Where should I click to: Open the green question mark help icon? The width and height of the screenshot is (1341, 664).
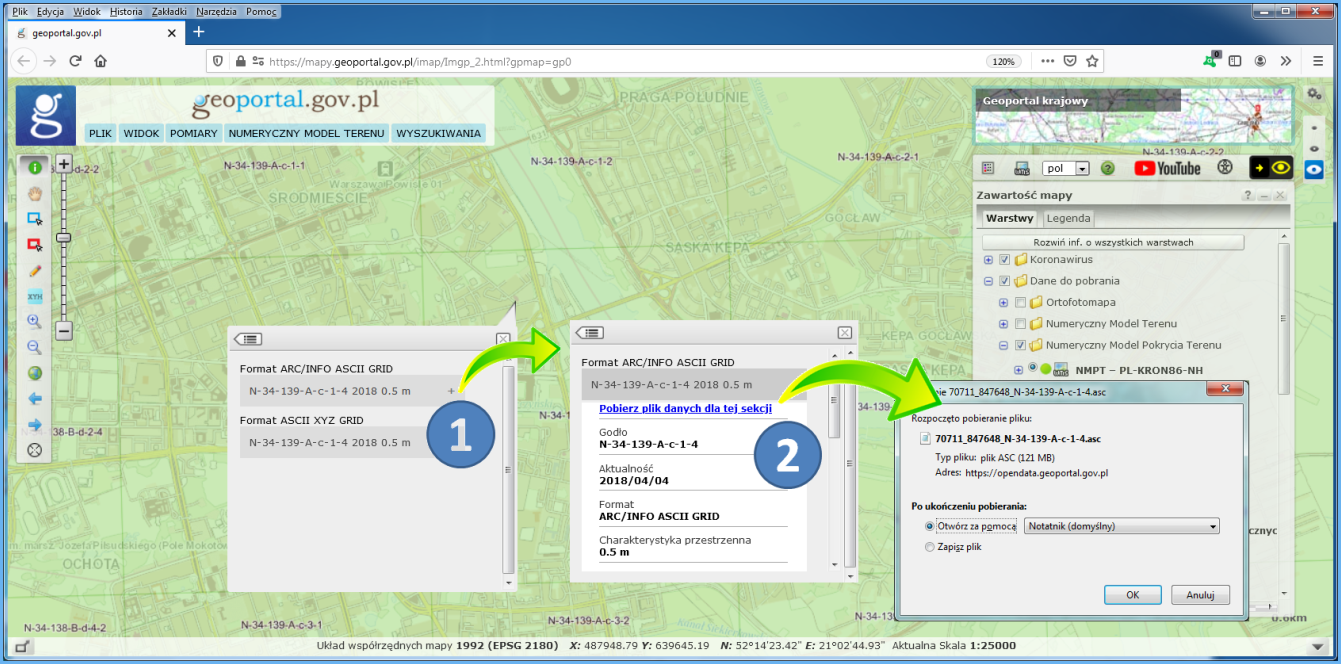[1107, 168]
